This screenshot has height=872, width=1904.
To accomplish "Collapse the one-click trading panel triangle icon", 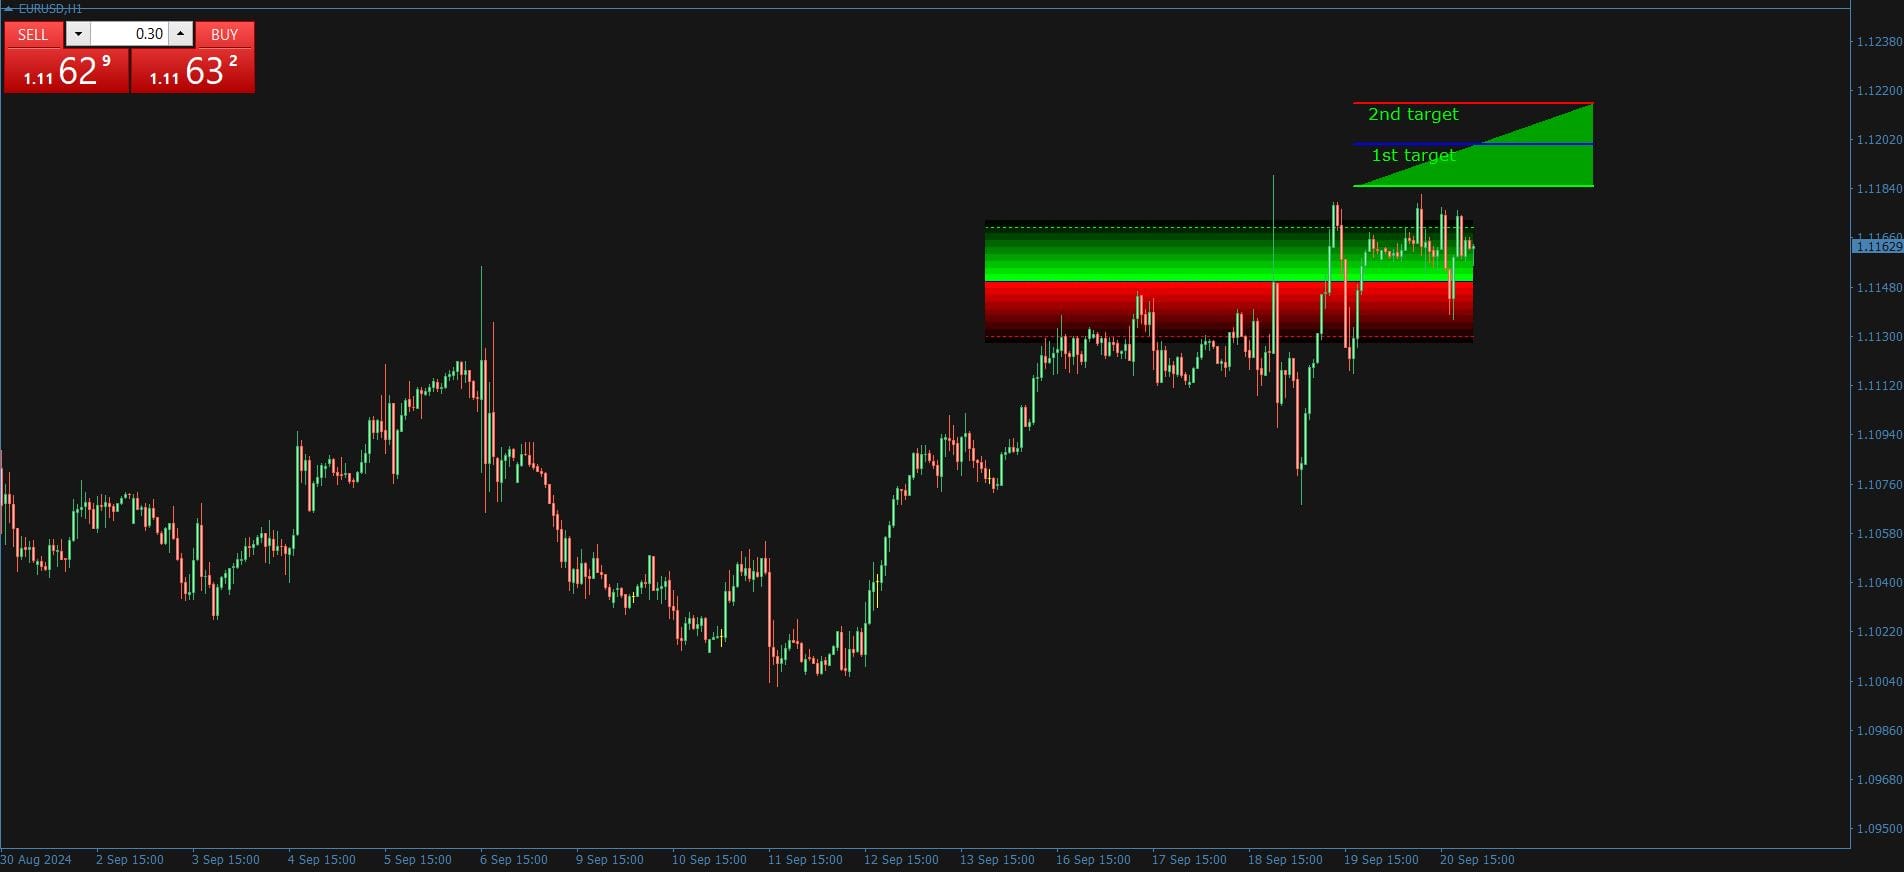I will point(8,9).
